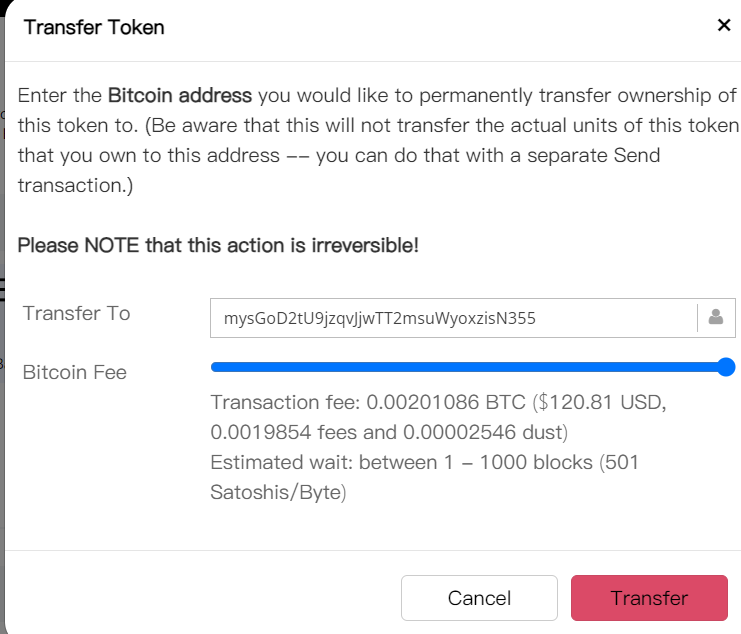Click the "Transfer Token" dialog title
Viewport: 741px width, 634px height.
(94, 27)
